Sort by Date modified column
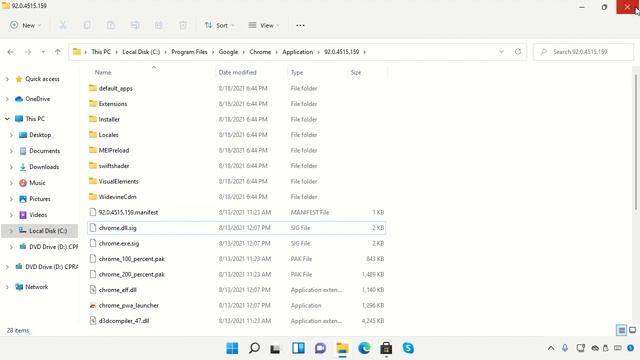This screenshot has width=640, height=360. pyautogui.click(x=238, y=72)
